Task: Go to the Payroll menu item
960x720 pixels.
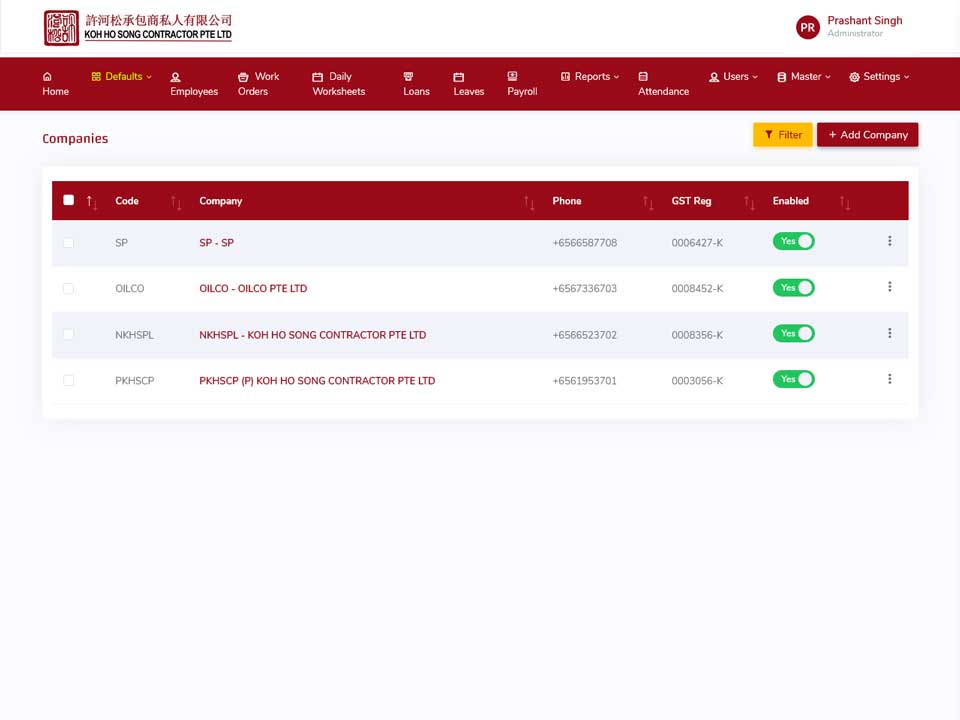Action: point(522,84)
